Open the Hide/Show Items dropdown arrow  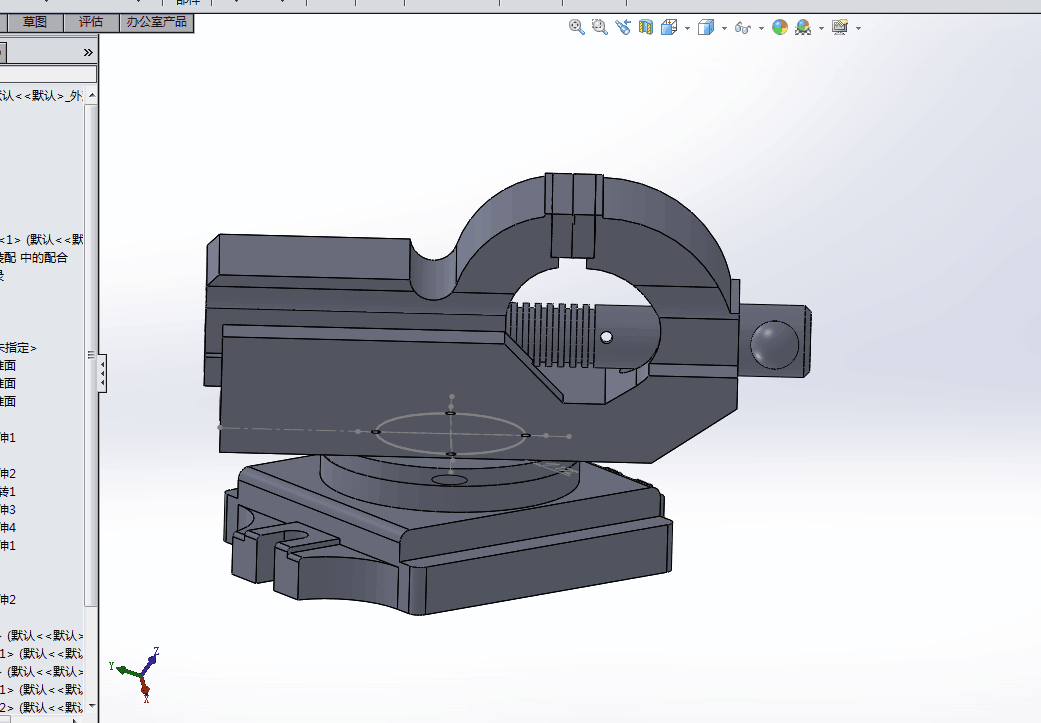click(x=761, y=28)
